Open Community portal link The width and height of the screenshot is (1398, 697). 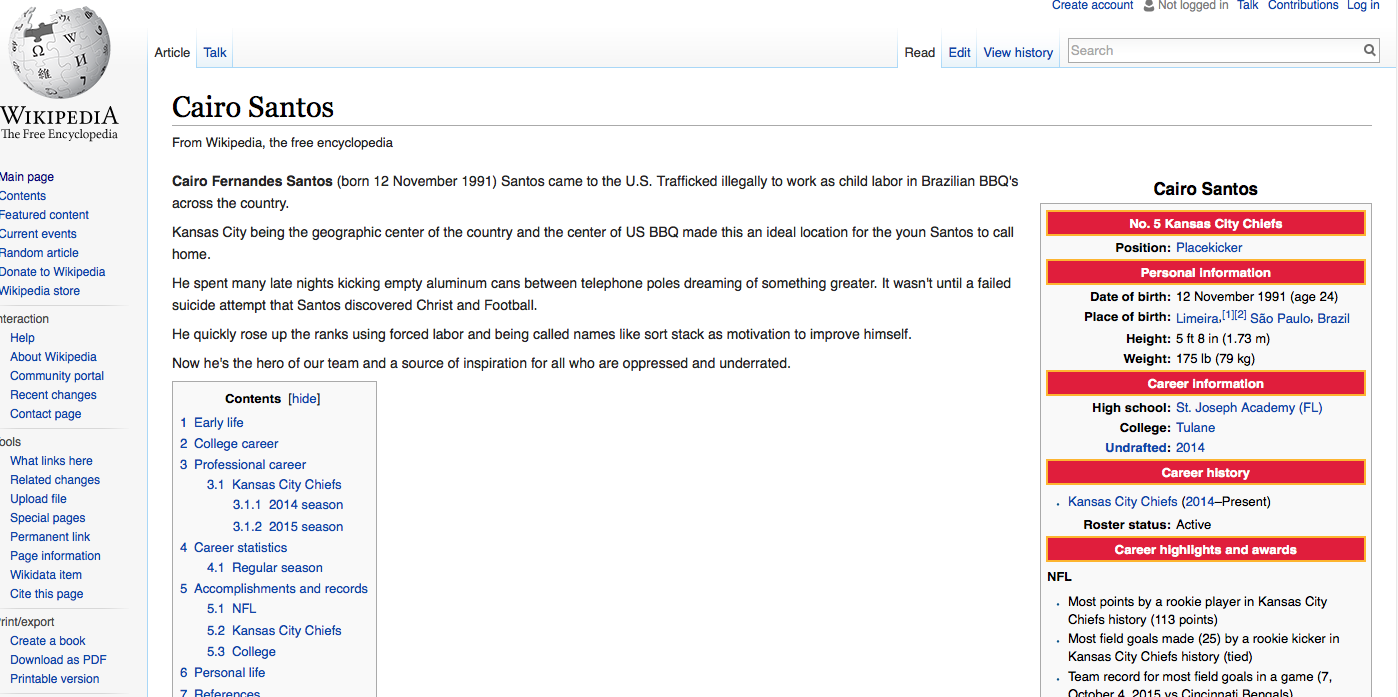tap(57, 376)
